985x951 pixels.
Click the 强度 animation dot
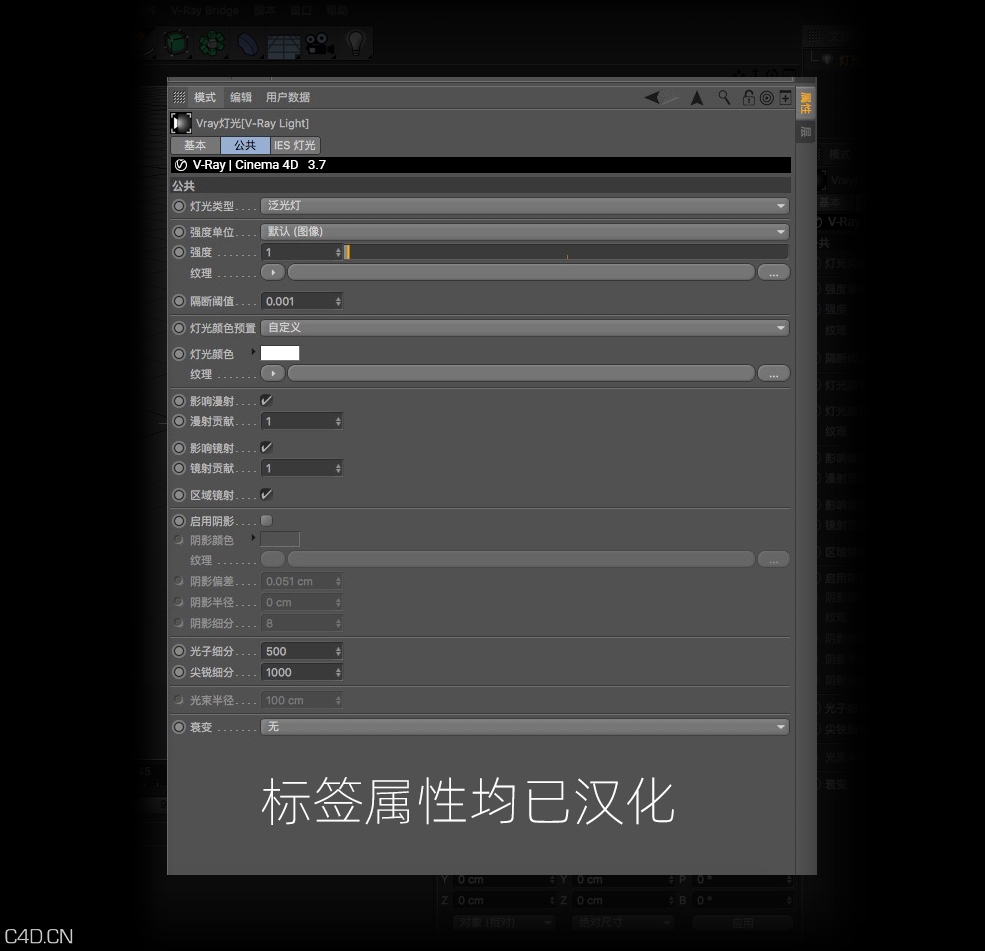[179, 252]
